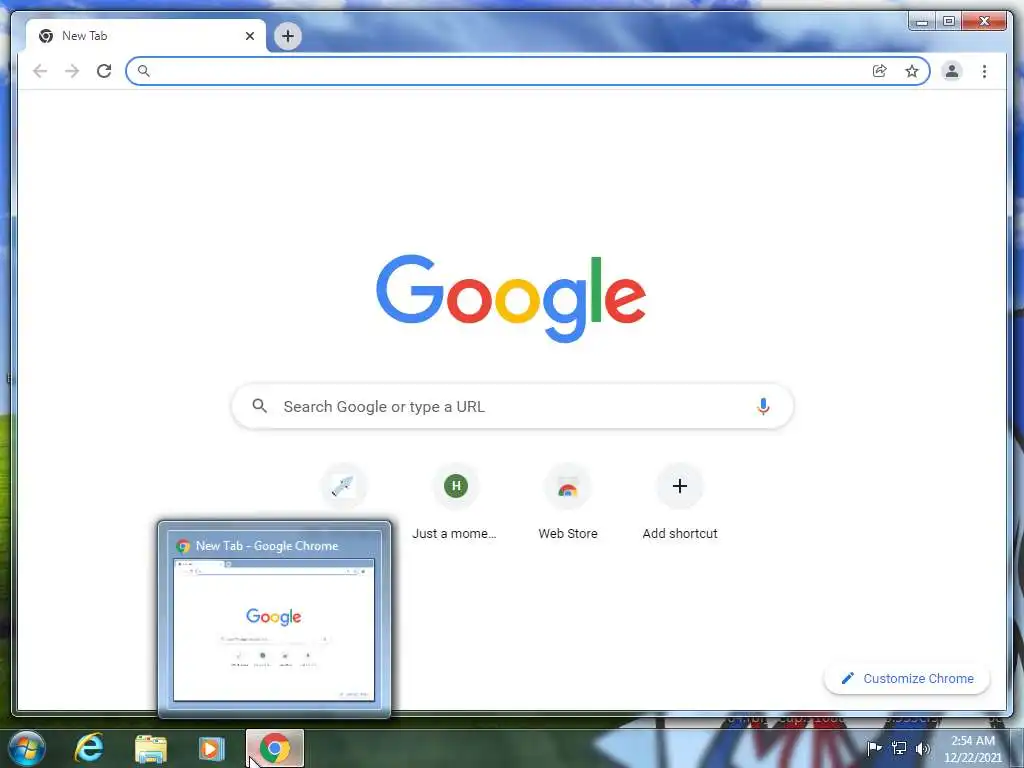Screen dimensions: 1024x768
Task: Open Windows Explorer from the taskbar
Action: coord(151,748)
